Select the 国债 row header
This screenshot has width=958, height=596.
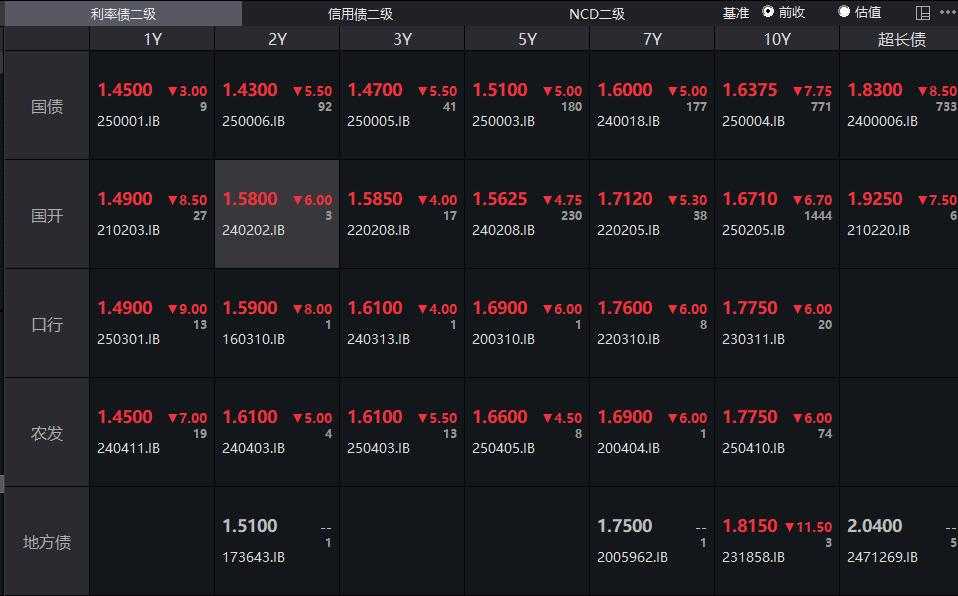pos(47,106)
